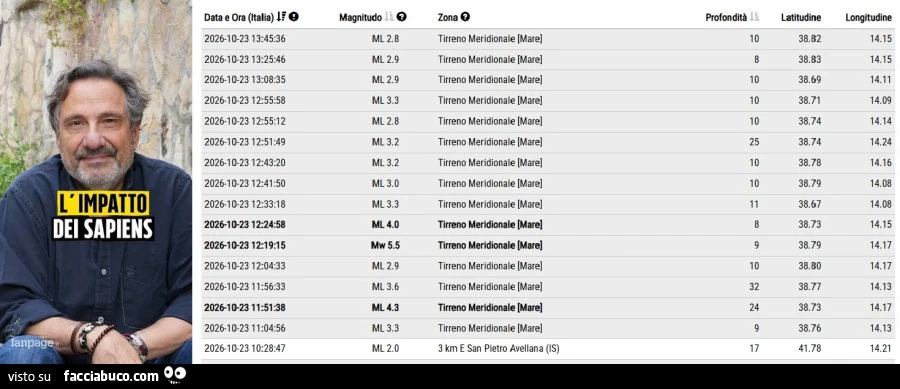The image size is (900, 389).
Task: Click longitude value 14.16
Action: pyautogui.click(x=880, y=163)
